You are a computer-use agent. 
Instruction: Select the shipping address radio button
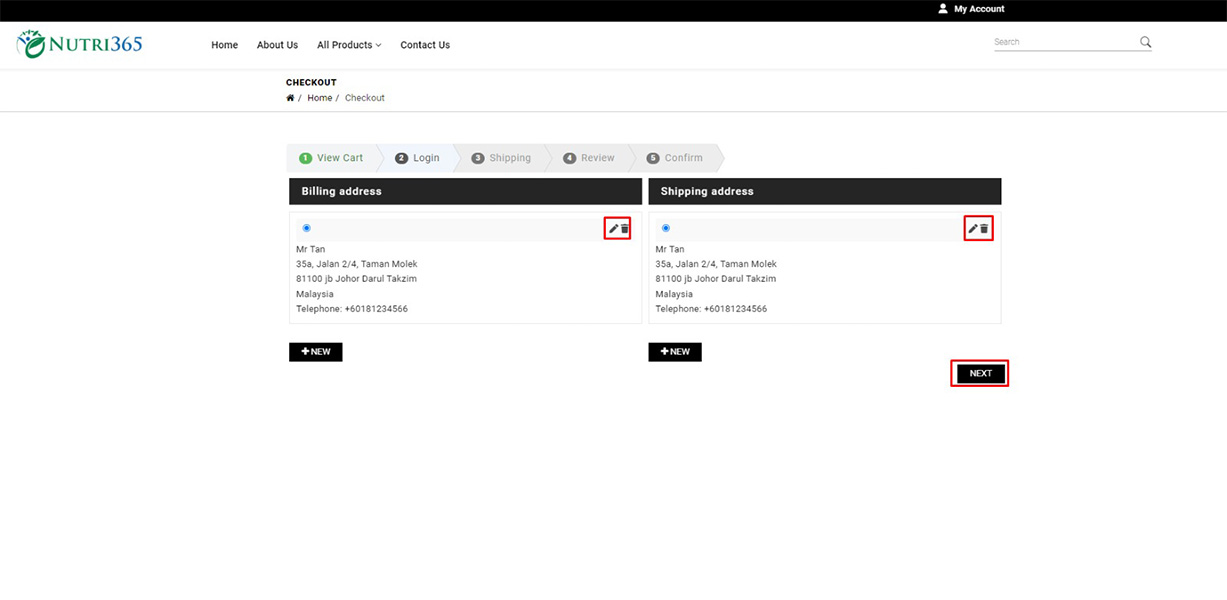click(666, 228)
